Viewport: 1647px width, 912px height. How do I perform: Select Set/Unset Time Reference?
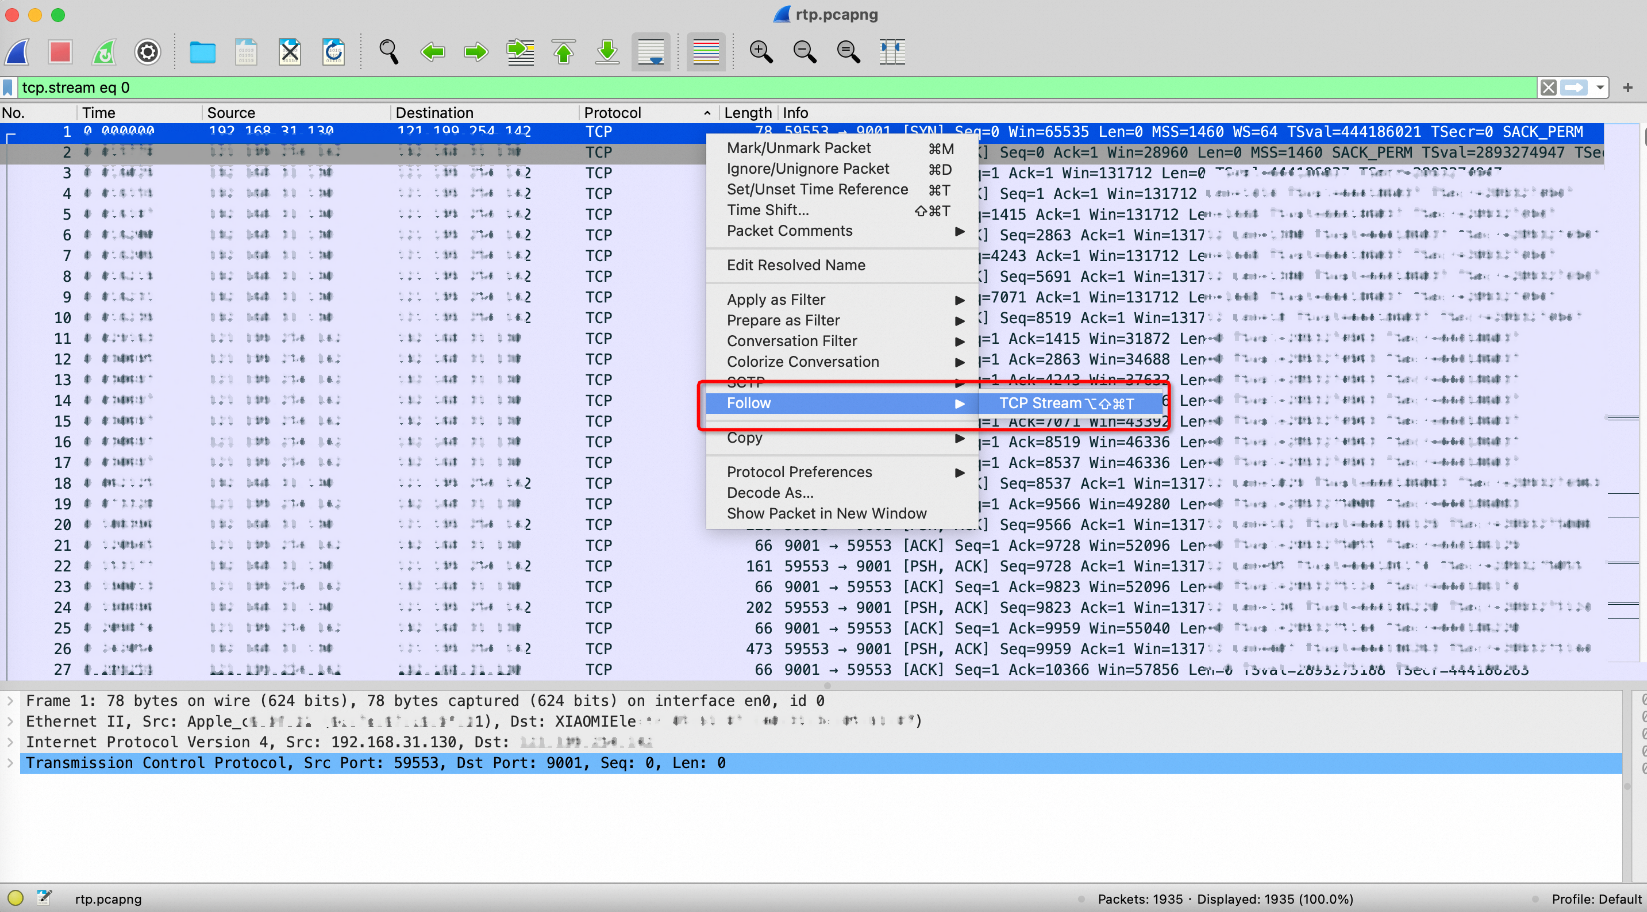point(841,190)
